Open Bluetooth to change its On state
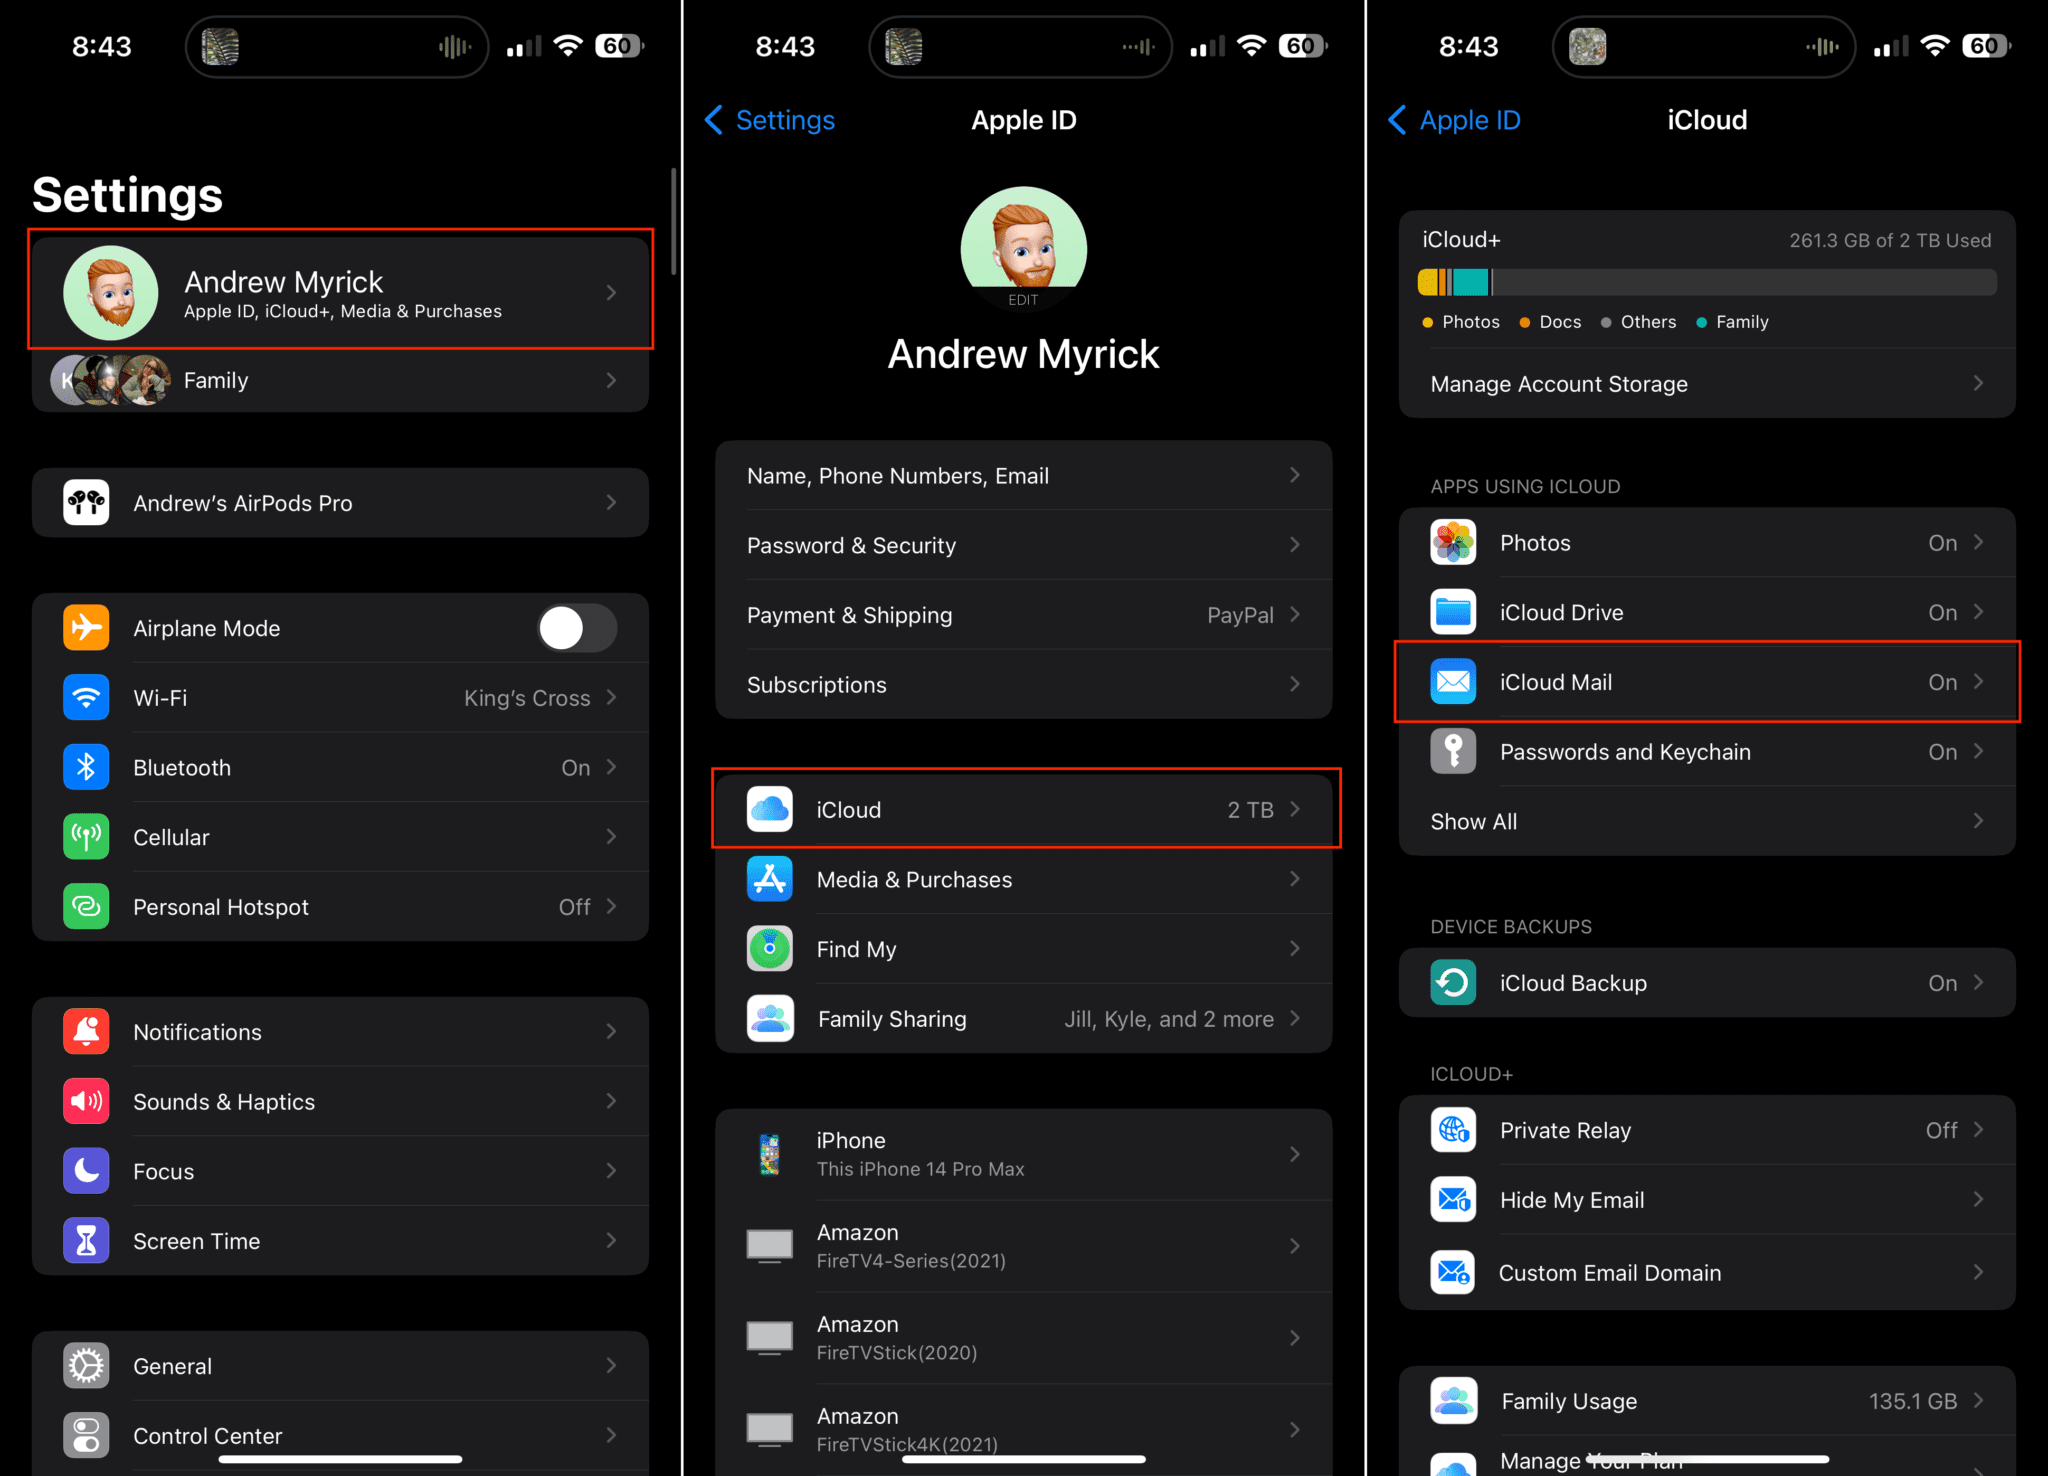The image size is (2048, 1476). coord(340,767)
